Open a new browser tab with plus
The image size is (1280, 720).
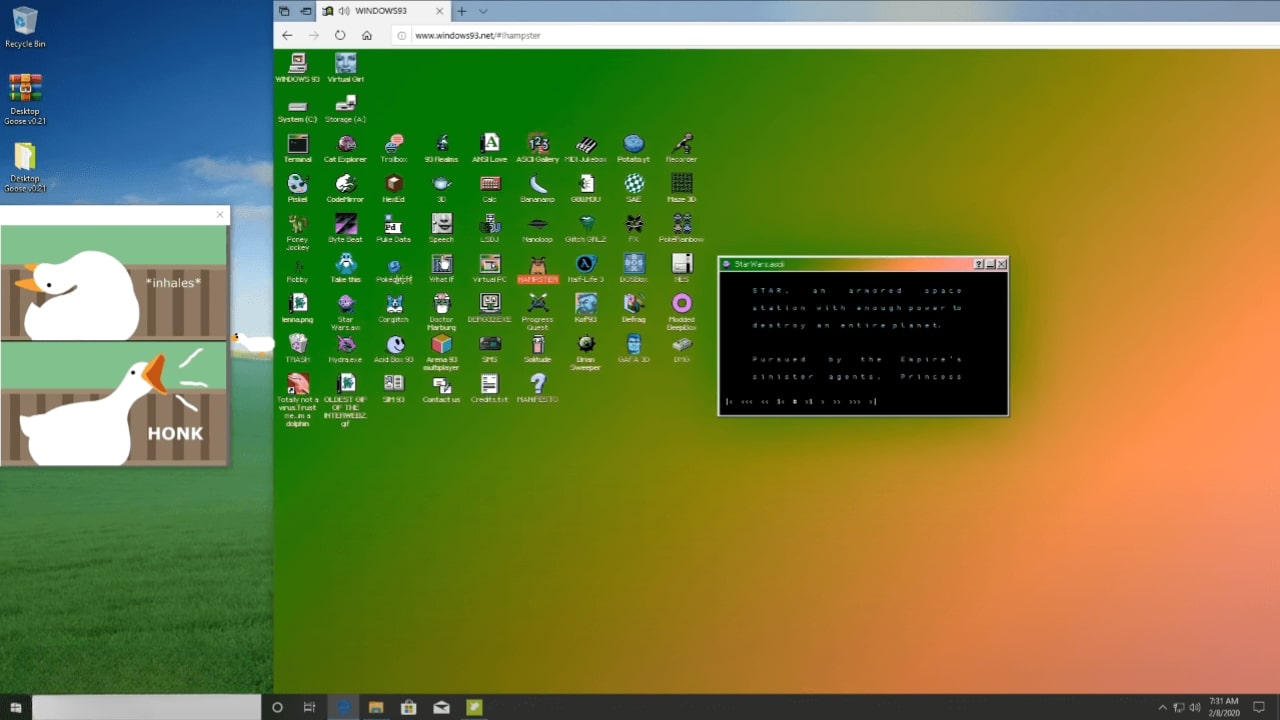click(461, 11)
